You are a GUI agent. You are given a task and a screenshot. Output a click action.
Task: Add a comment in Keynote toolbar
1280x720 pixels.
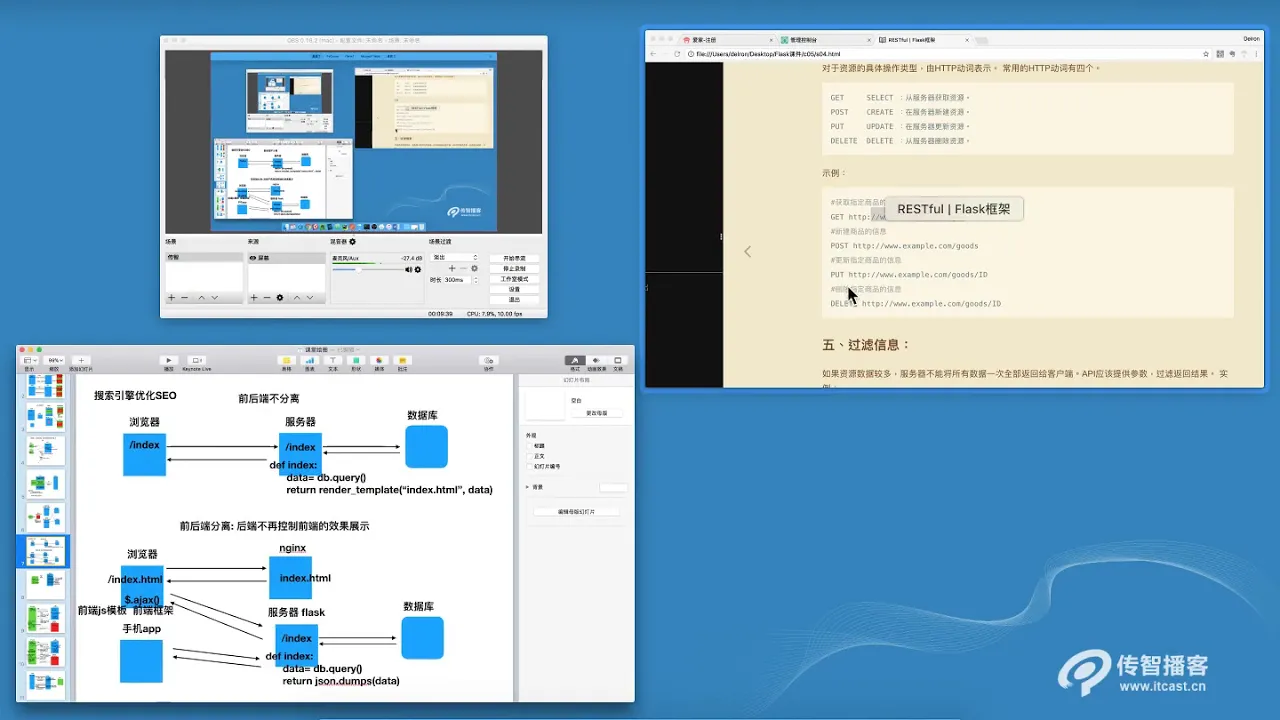402,360
